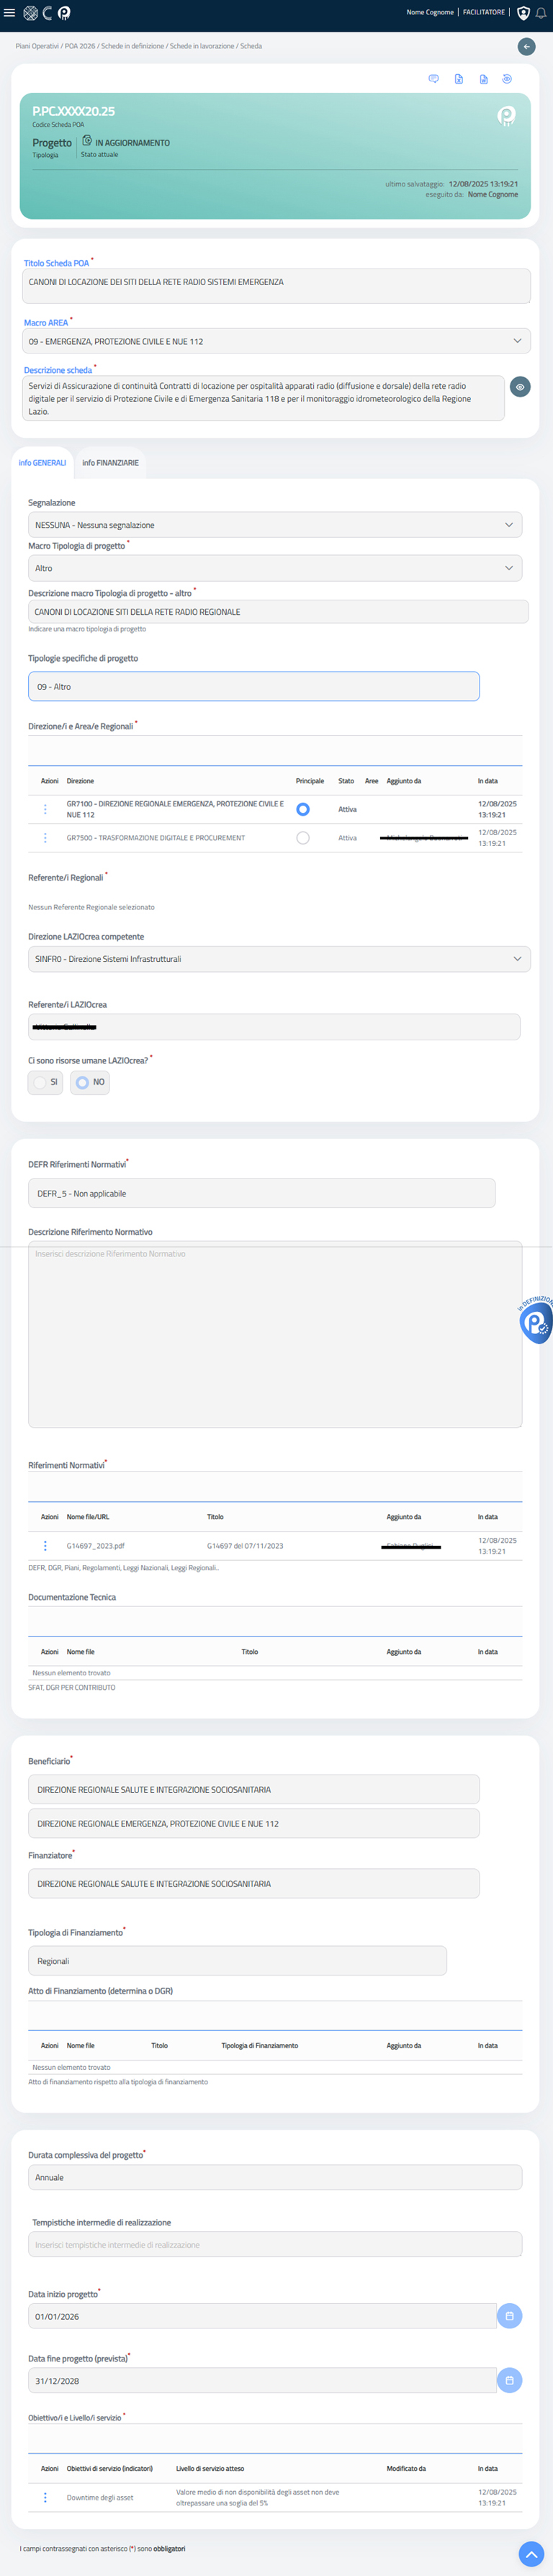
Task: Switch to the info FINANZIARIE tab
Action: [x=110, y=463]
